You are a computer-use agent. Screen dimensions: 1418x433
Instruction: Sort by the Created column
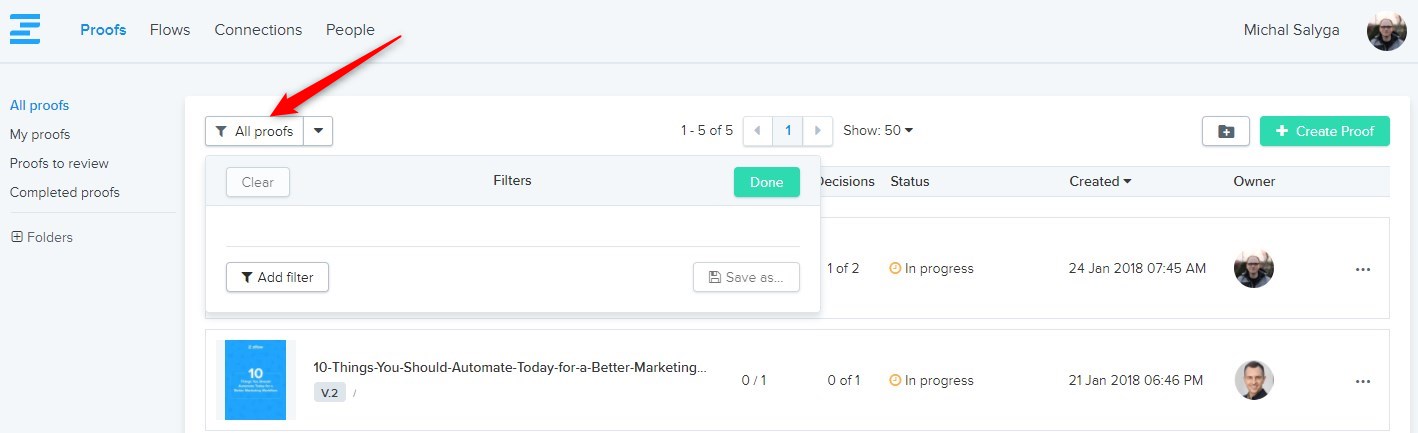click(x=1100, y=181)
